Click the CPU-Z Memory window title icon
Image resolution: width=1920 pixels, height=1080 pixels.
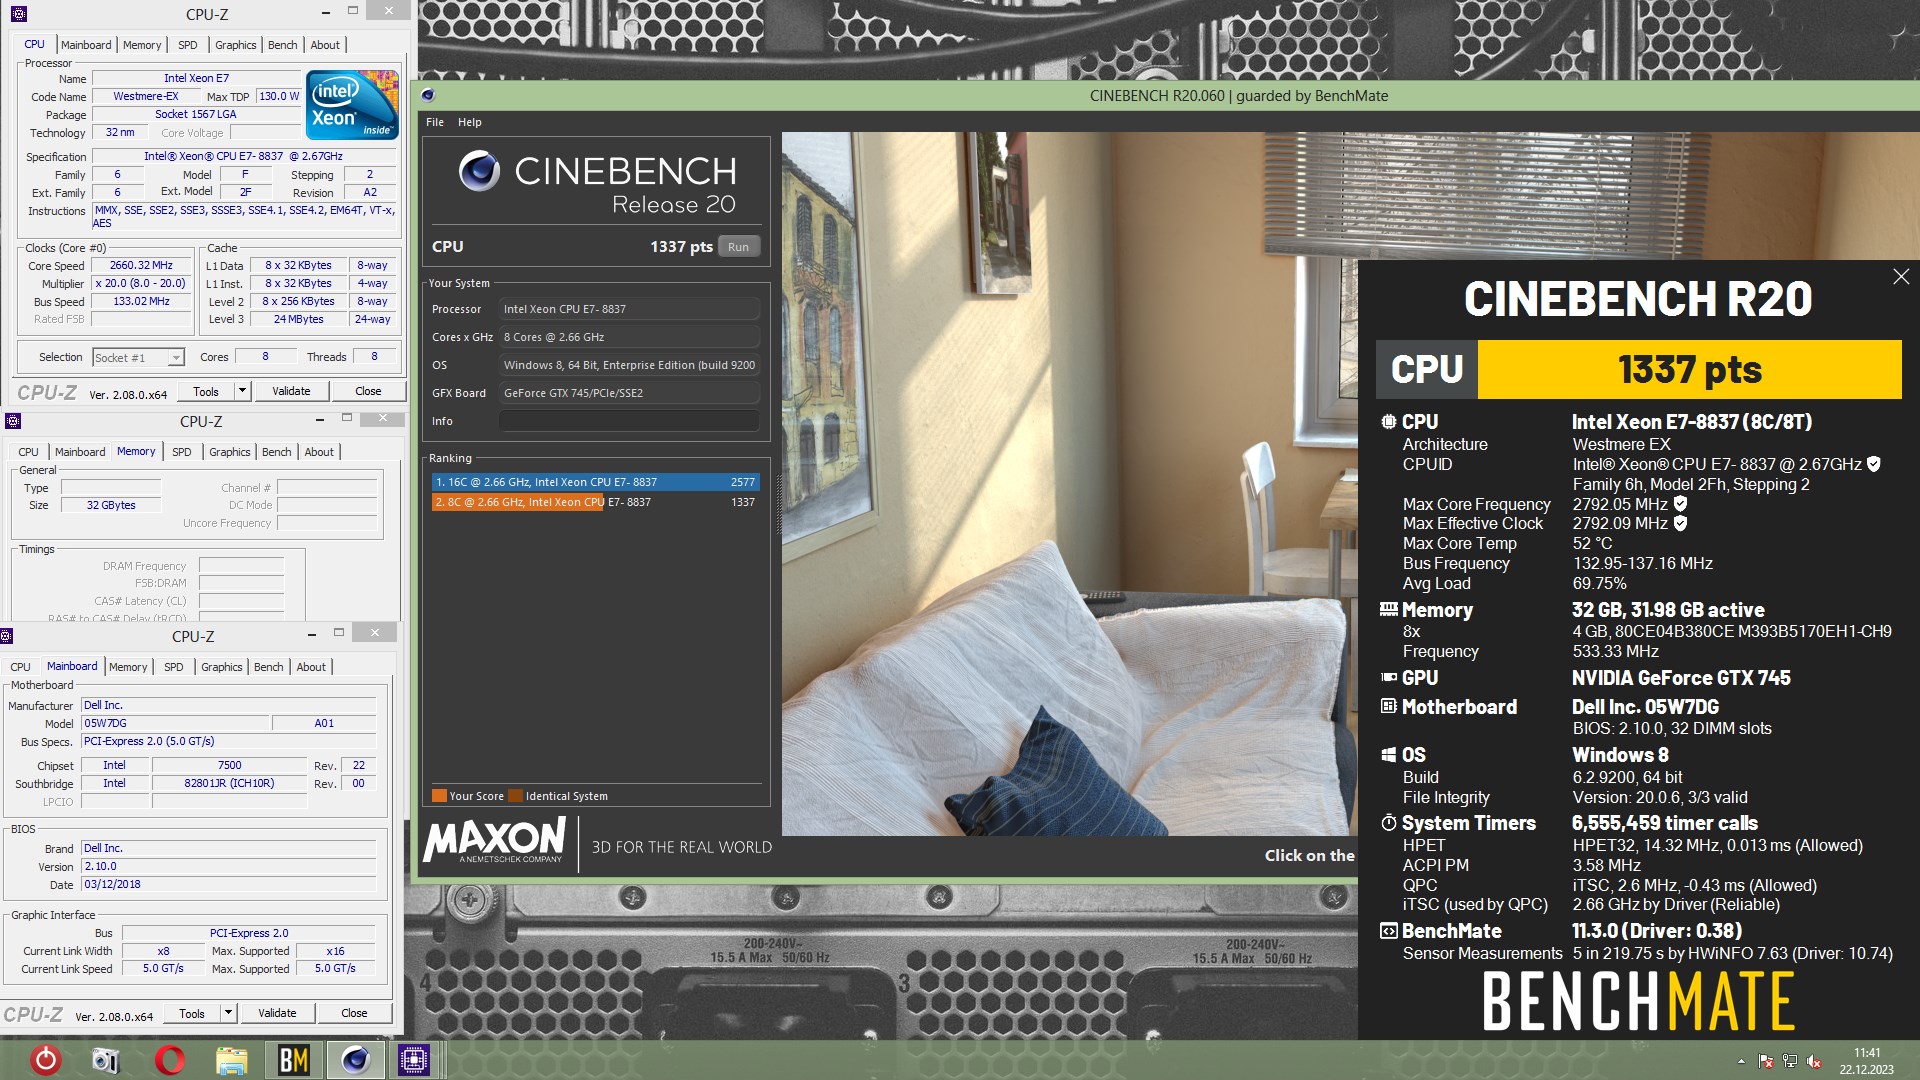coord(13,421)
